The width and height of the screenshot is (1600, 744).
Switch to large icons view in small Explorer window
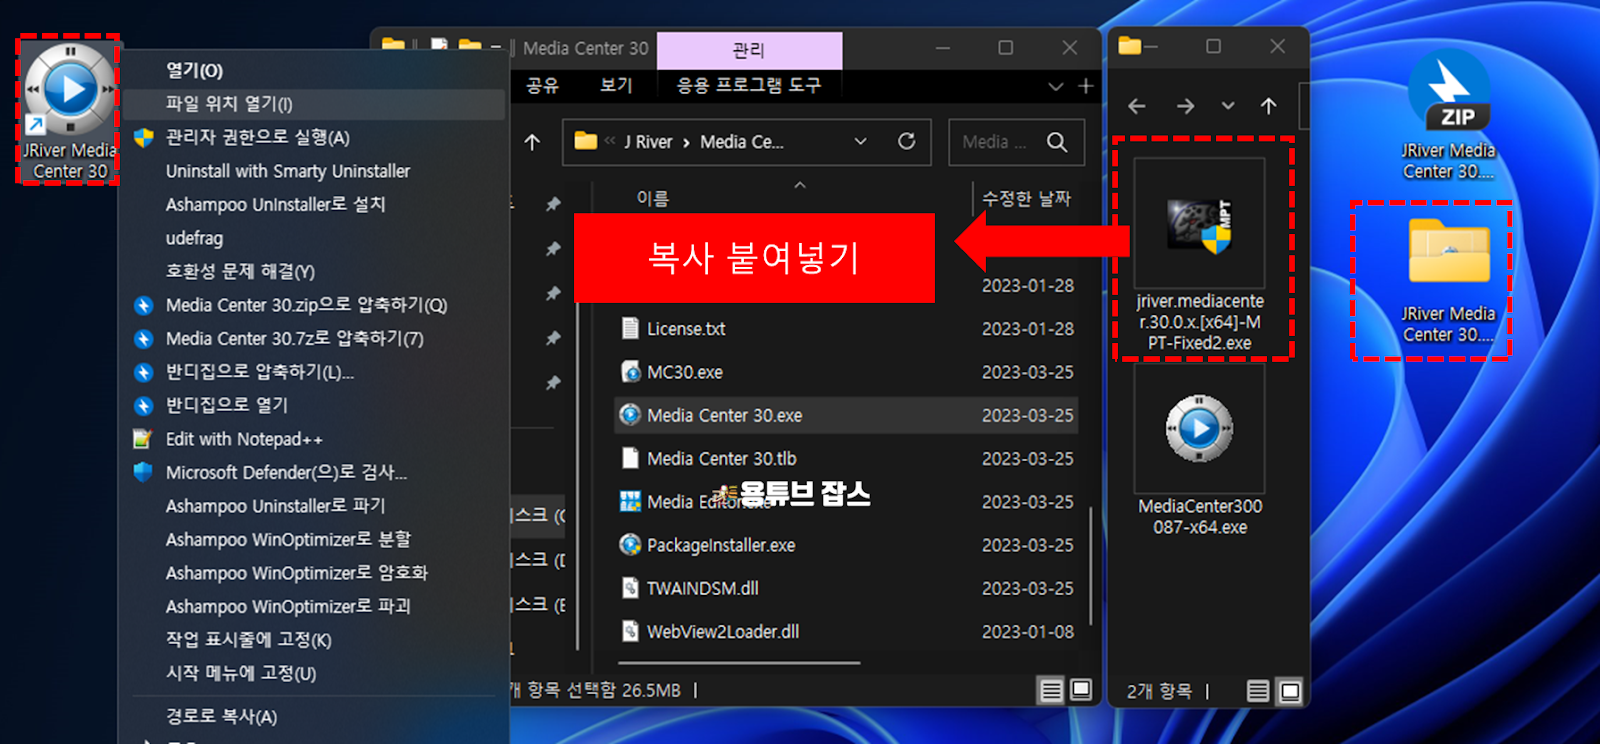click(x=1290, y=691)
